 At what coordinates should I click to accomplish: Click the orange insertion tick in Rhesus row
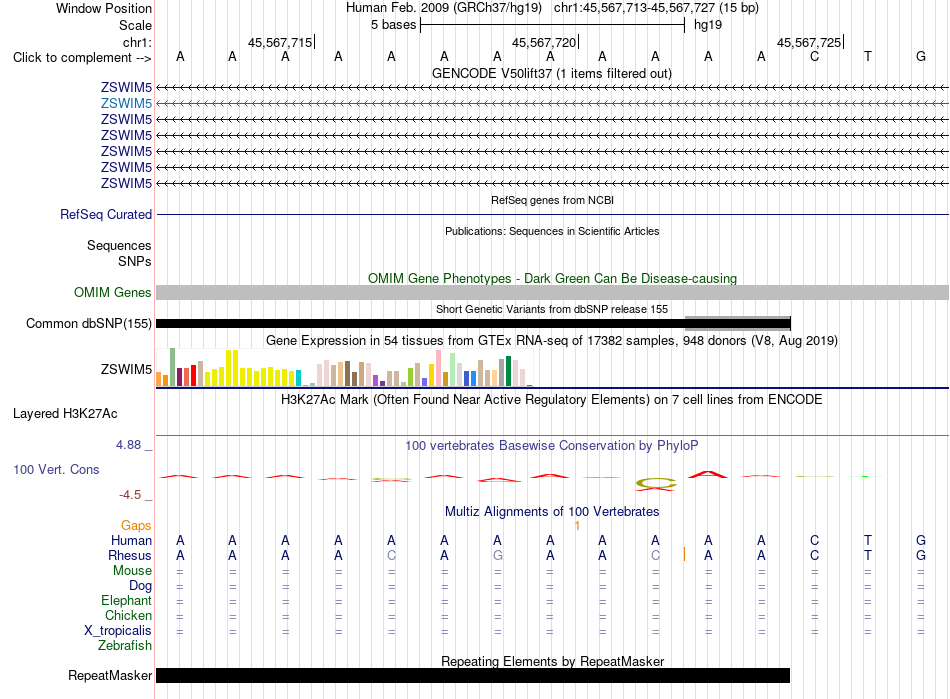pos(685,554)
